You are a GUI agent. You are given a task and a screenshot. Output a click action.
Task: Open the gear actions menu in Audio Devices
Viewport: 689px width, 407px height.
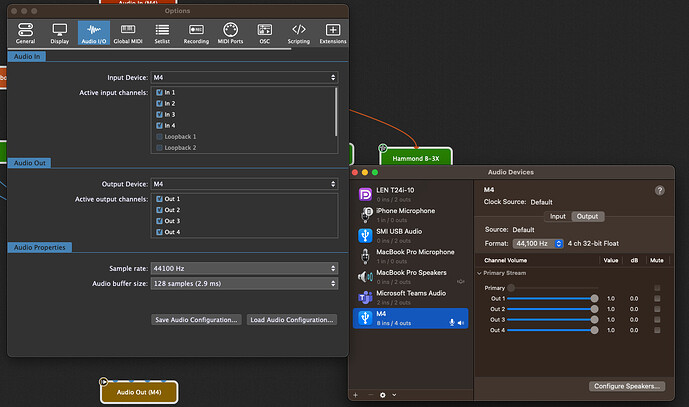[383, 395]
